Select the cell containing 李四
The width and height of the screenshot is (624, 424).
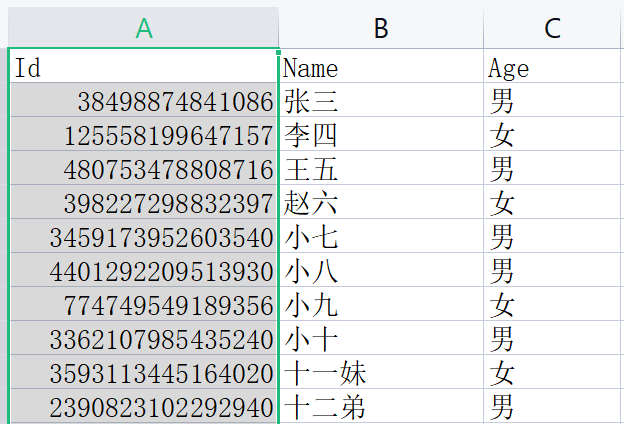[x=380, y=135]
